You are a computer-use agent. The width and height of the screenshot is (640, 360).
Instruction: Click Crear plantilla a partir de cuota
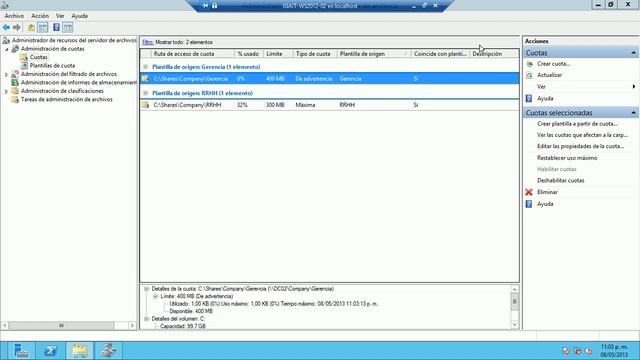(x=577, y=124)
